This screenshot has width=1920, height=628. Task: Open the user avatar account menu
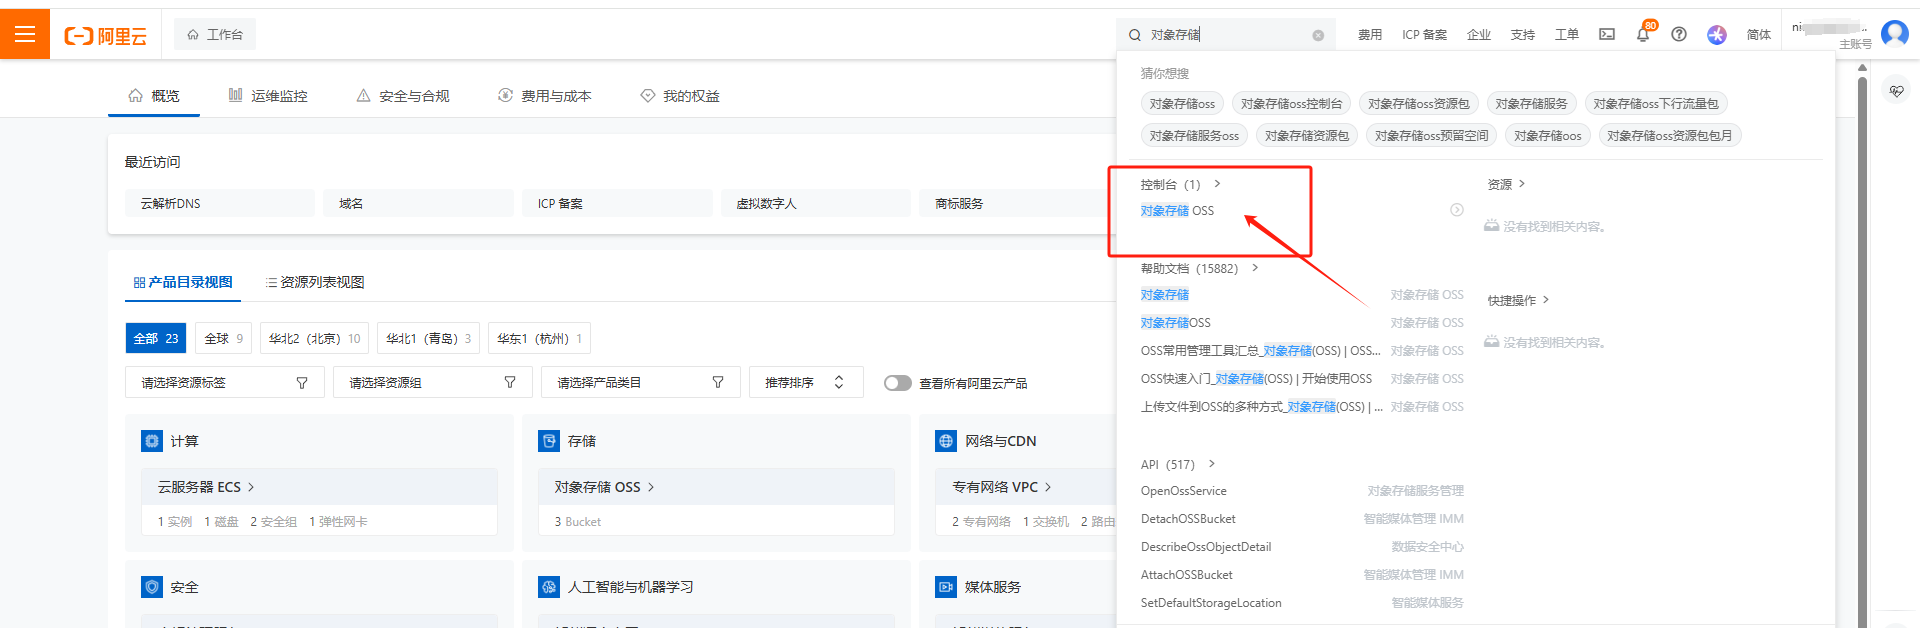coord(1894,33)
